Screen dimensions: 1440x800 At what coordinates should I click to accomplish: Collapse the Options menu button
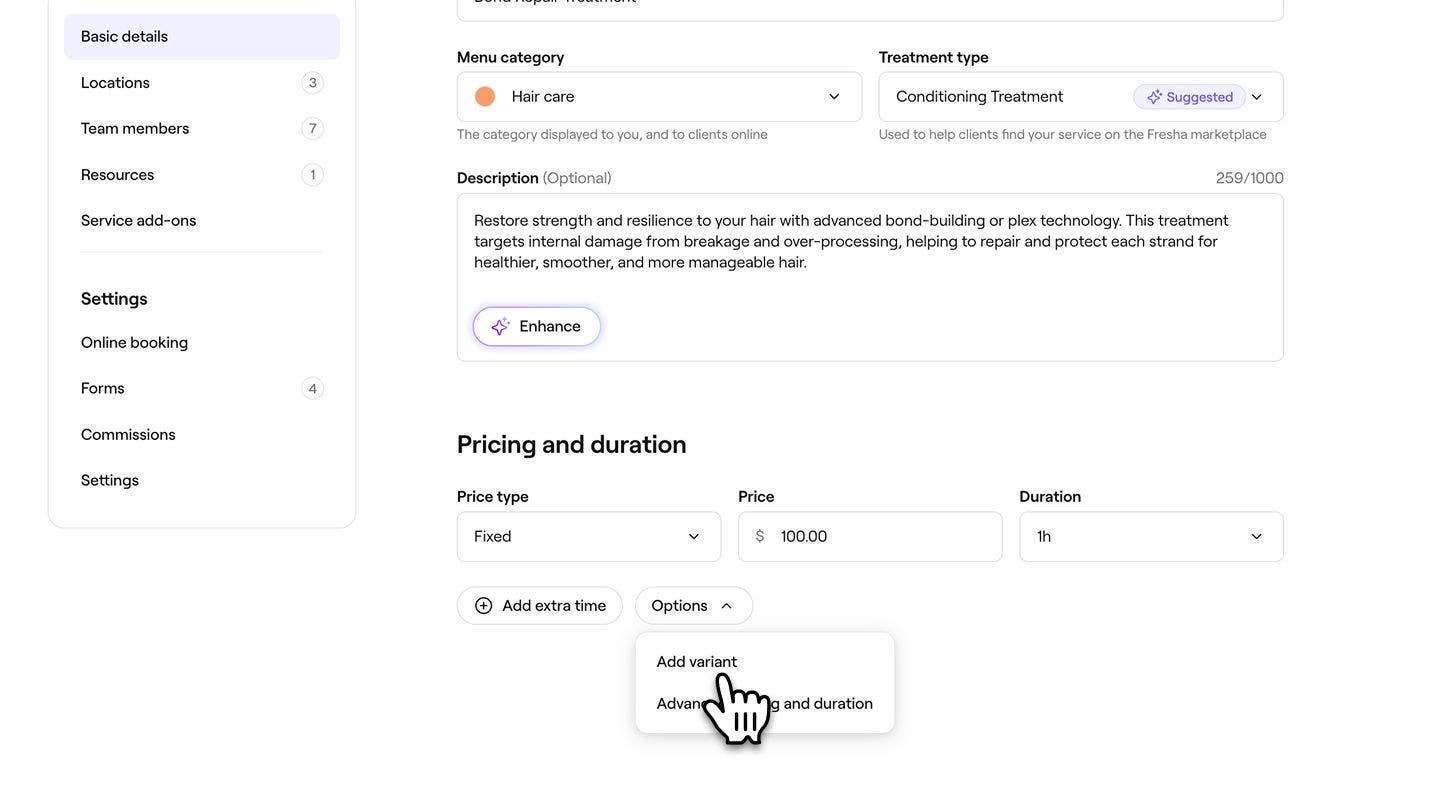coord(693,606)
